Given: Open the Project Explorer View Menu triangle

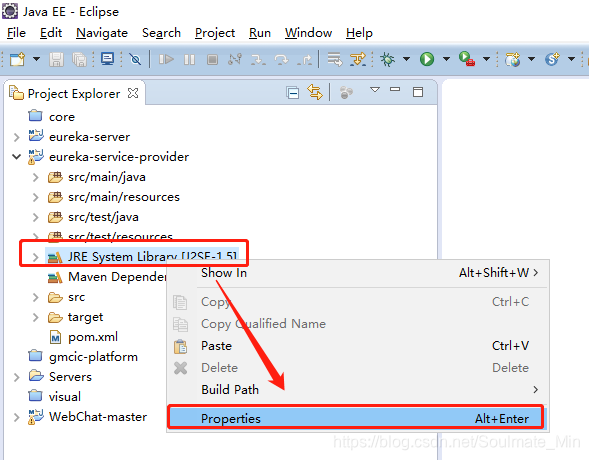Looking at the screenshot, I should pyautogui.click(x=375, y=90).
